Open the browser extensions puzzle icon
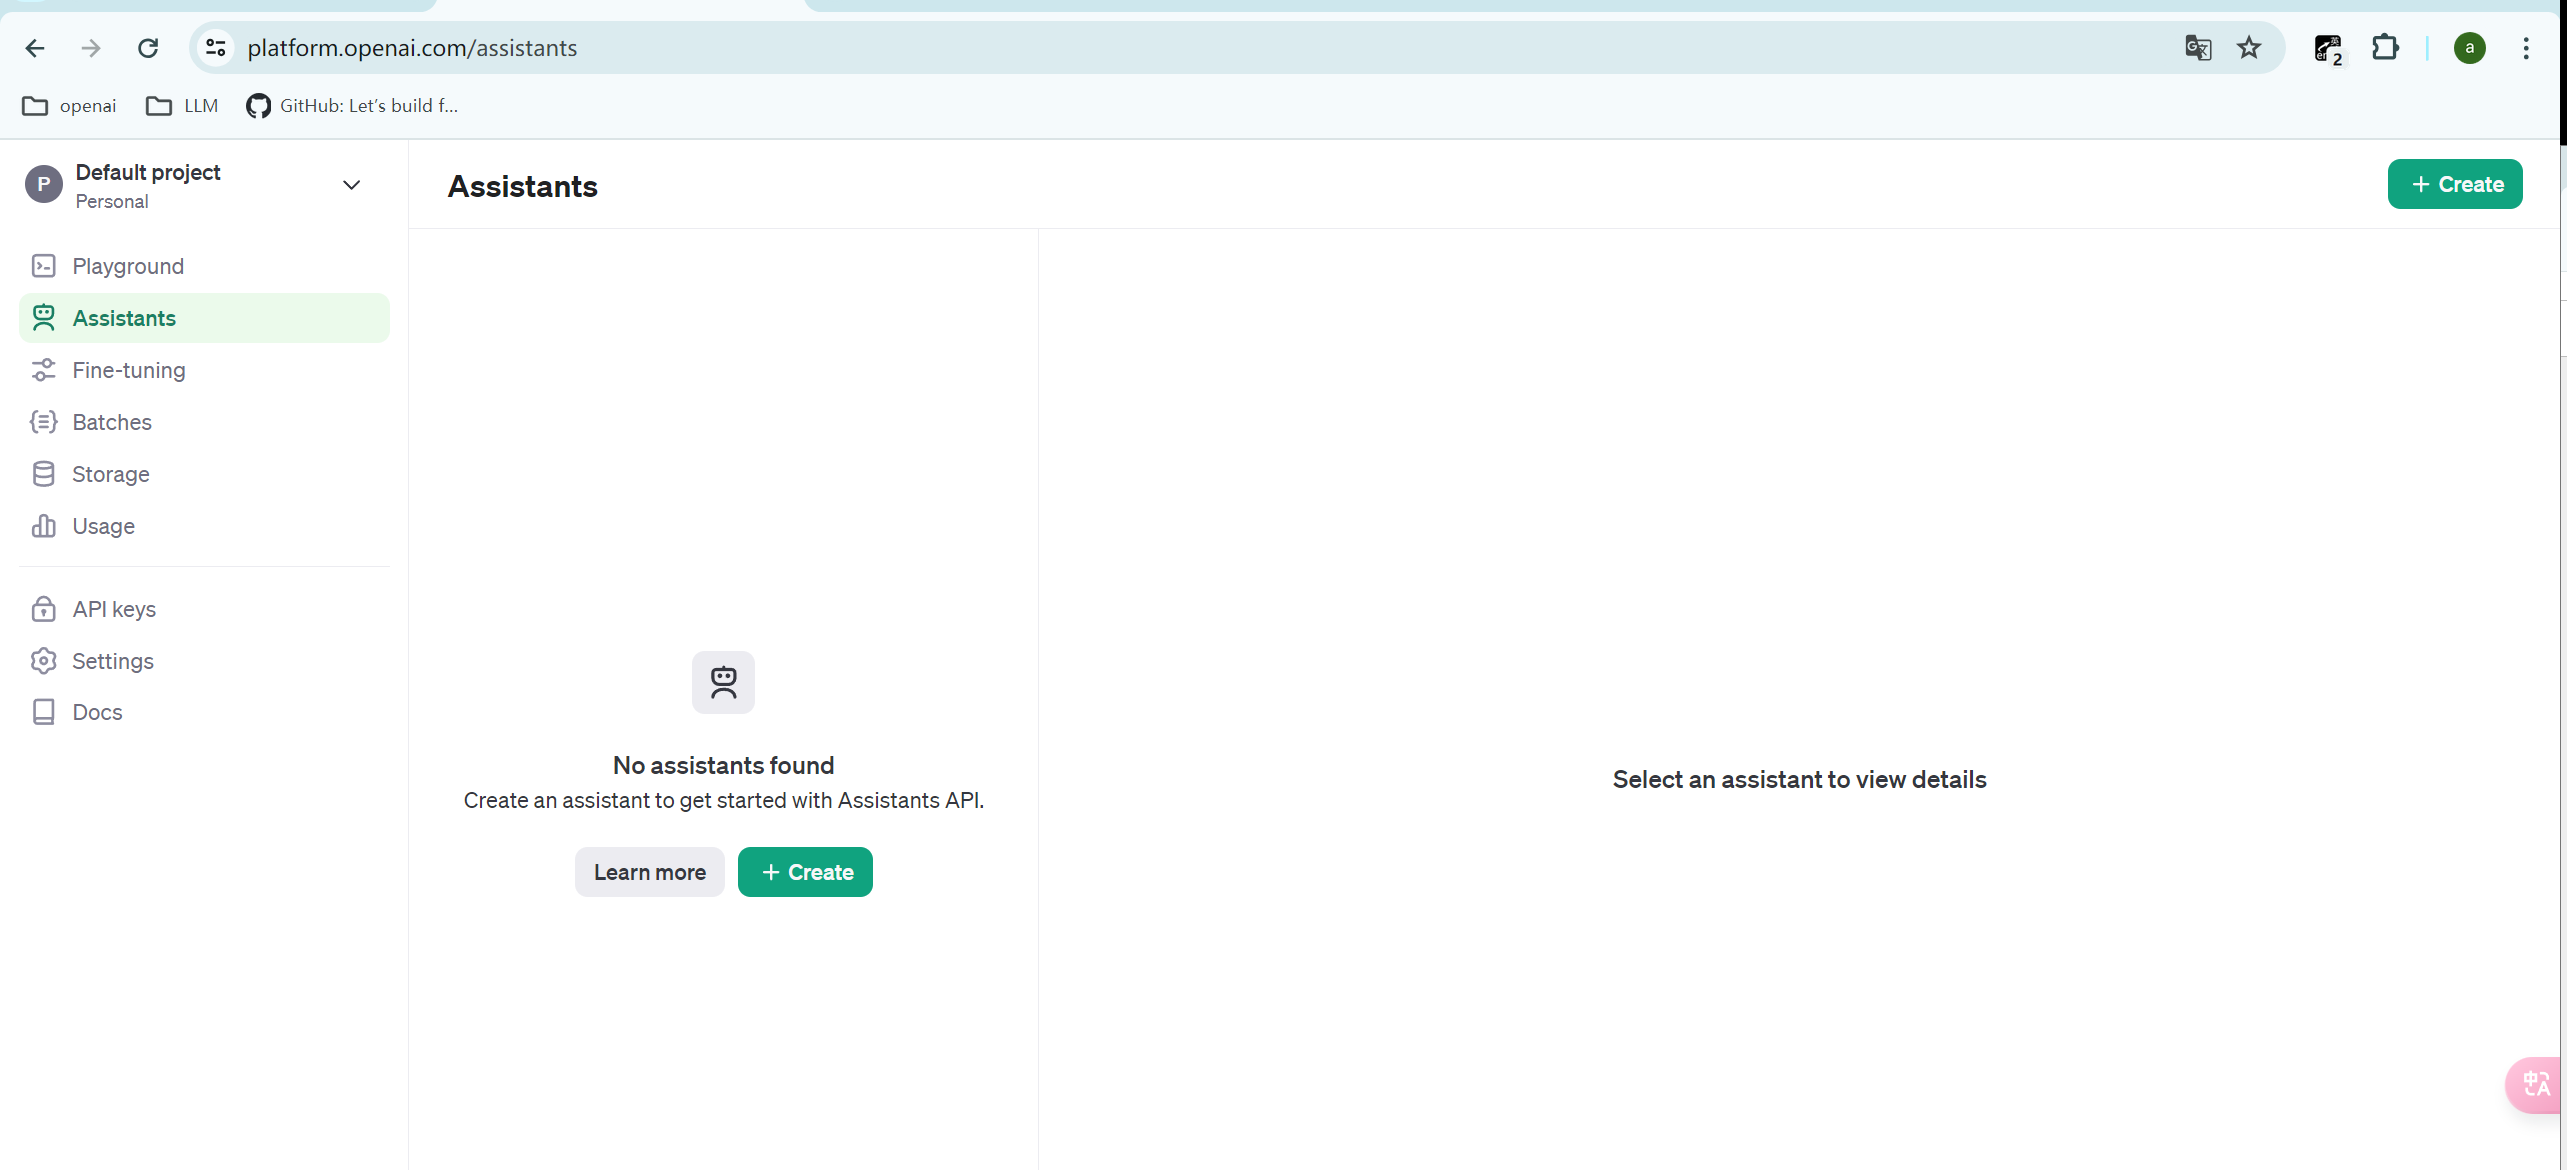Viewport: 2567px width, 1170px height. coord(2385,48)
